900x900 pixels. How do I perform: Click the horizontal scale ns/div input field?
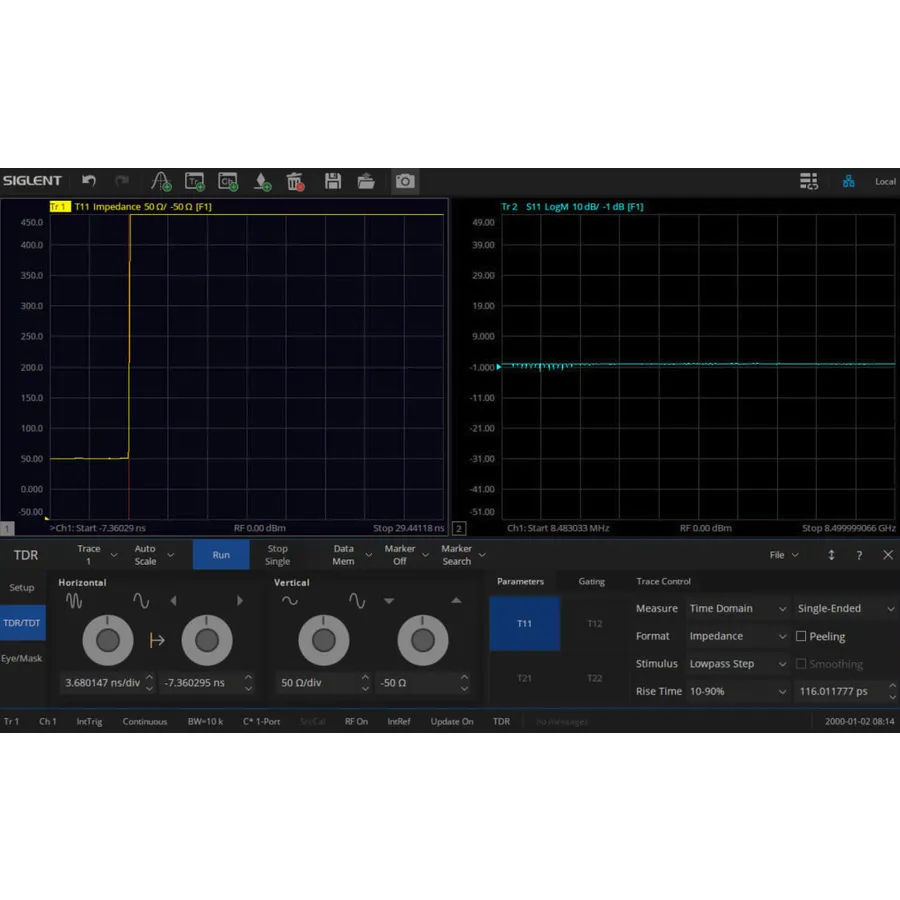pyautogui.click(x=103, y=682)
